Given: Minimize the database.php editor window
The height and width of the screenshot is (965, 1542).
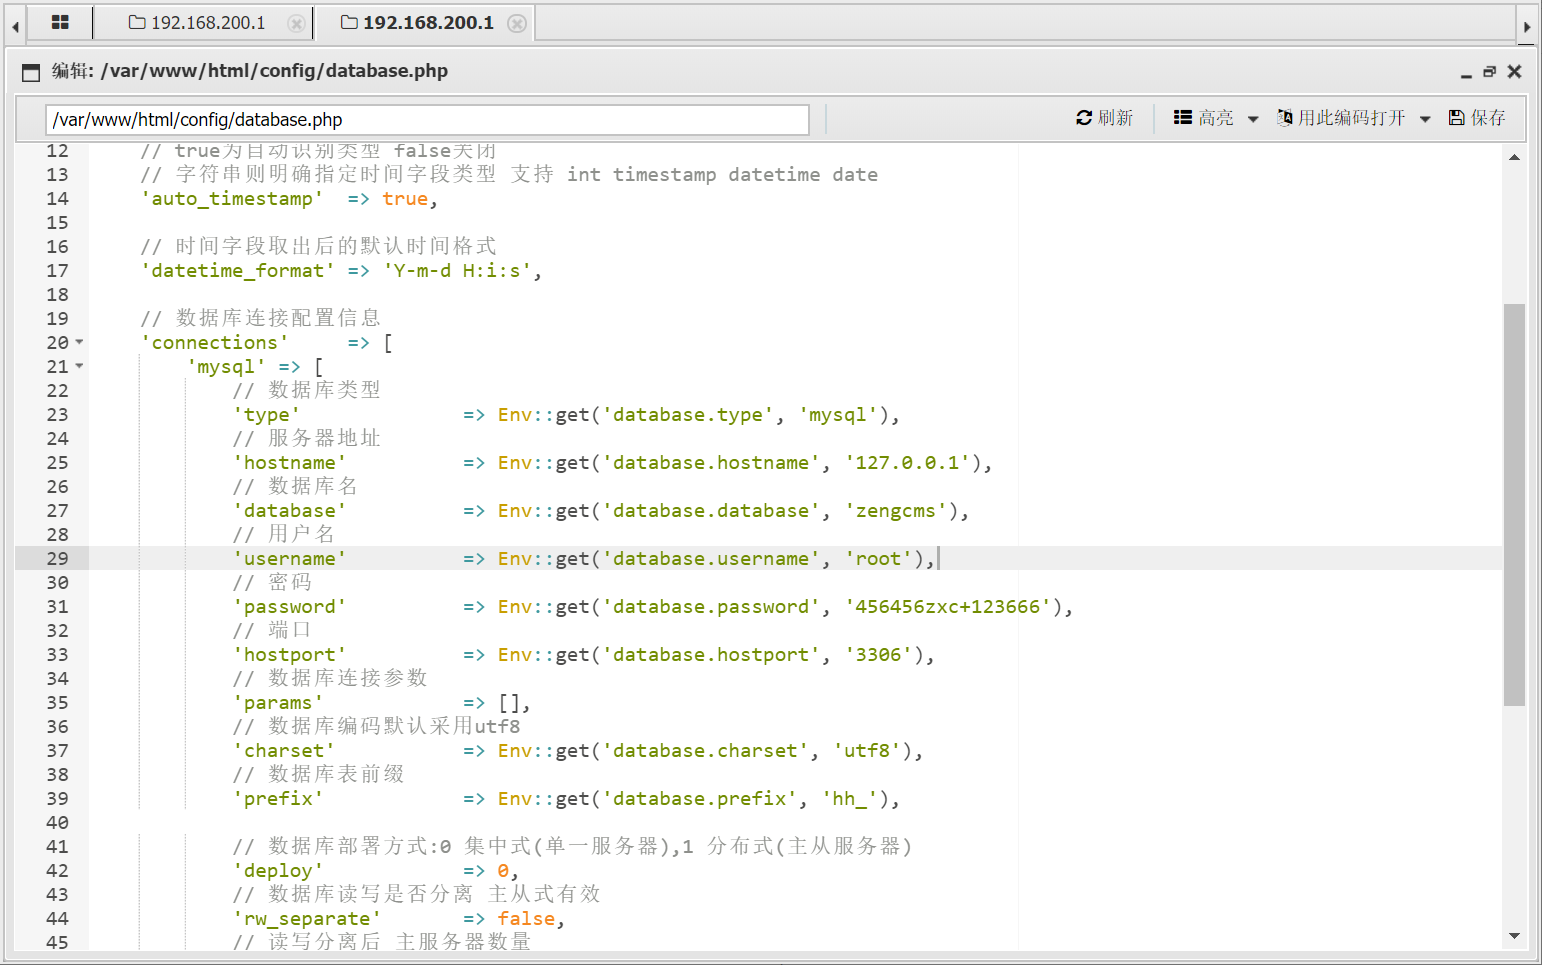Looking at the screenshot, I should 1466,73.
